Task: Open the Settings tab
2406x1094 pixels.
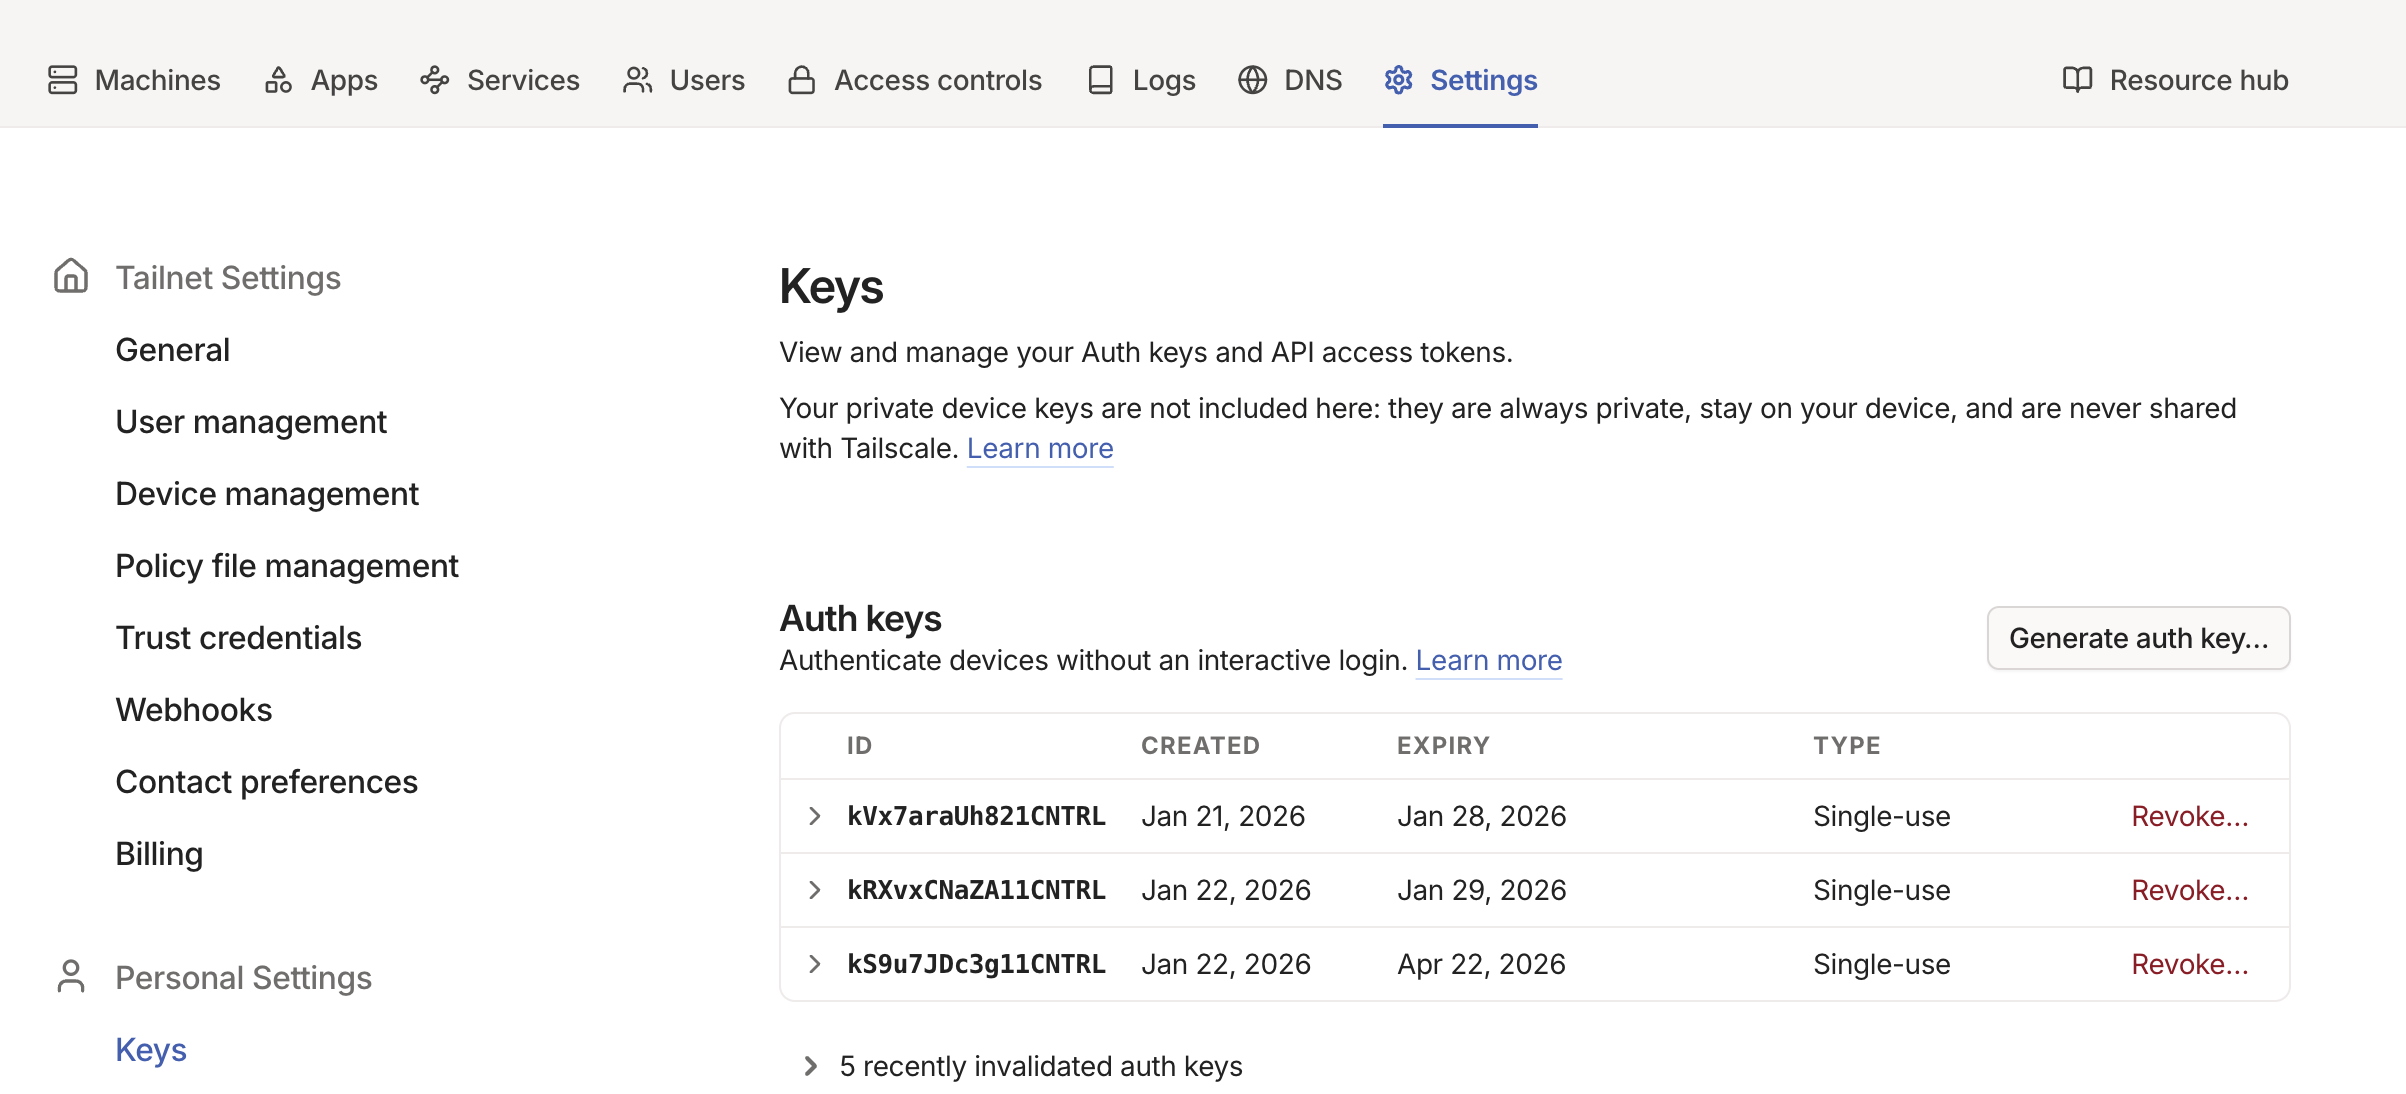Action: point(1460,80)
